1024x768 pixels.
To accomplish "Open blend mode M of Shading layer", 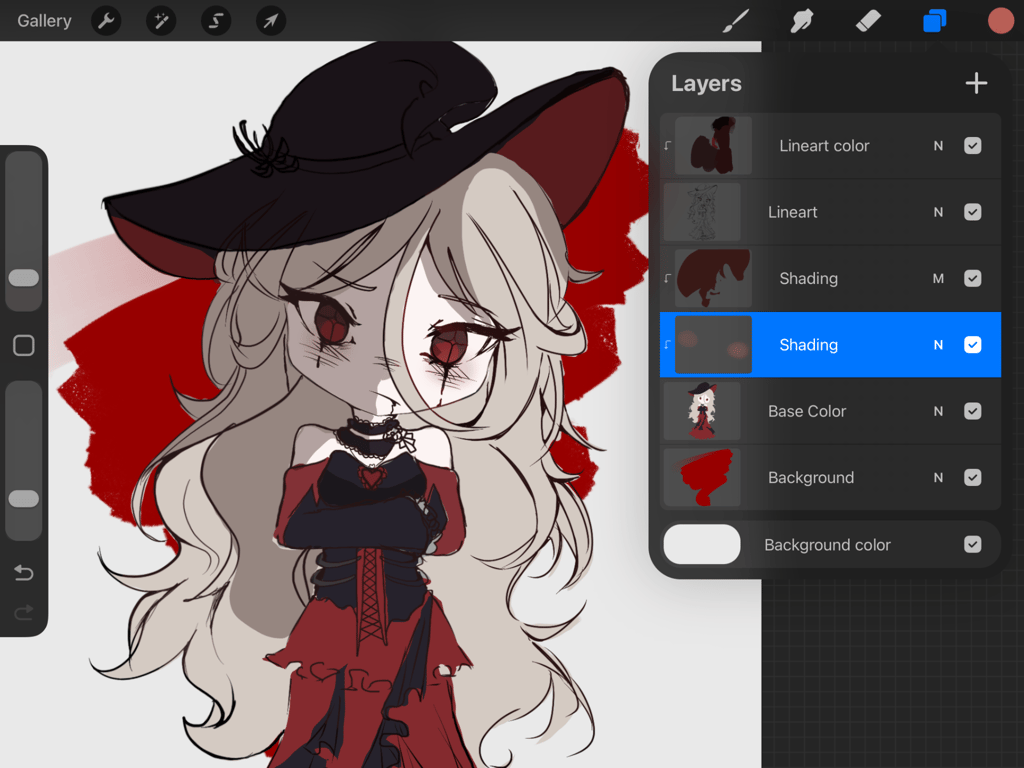I will coord(938,279).
